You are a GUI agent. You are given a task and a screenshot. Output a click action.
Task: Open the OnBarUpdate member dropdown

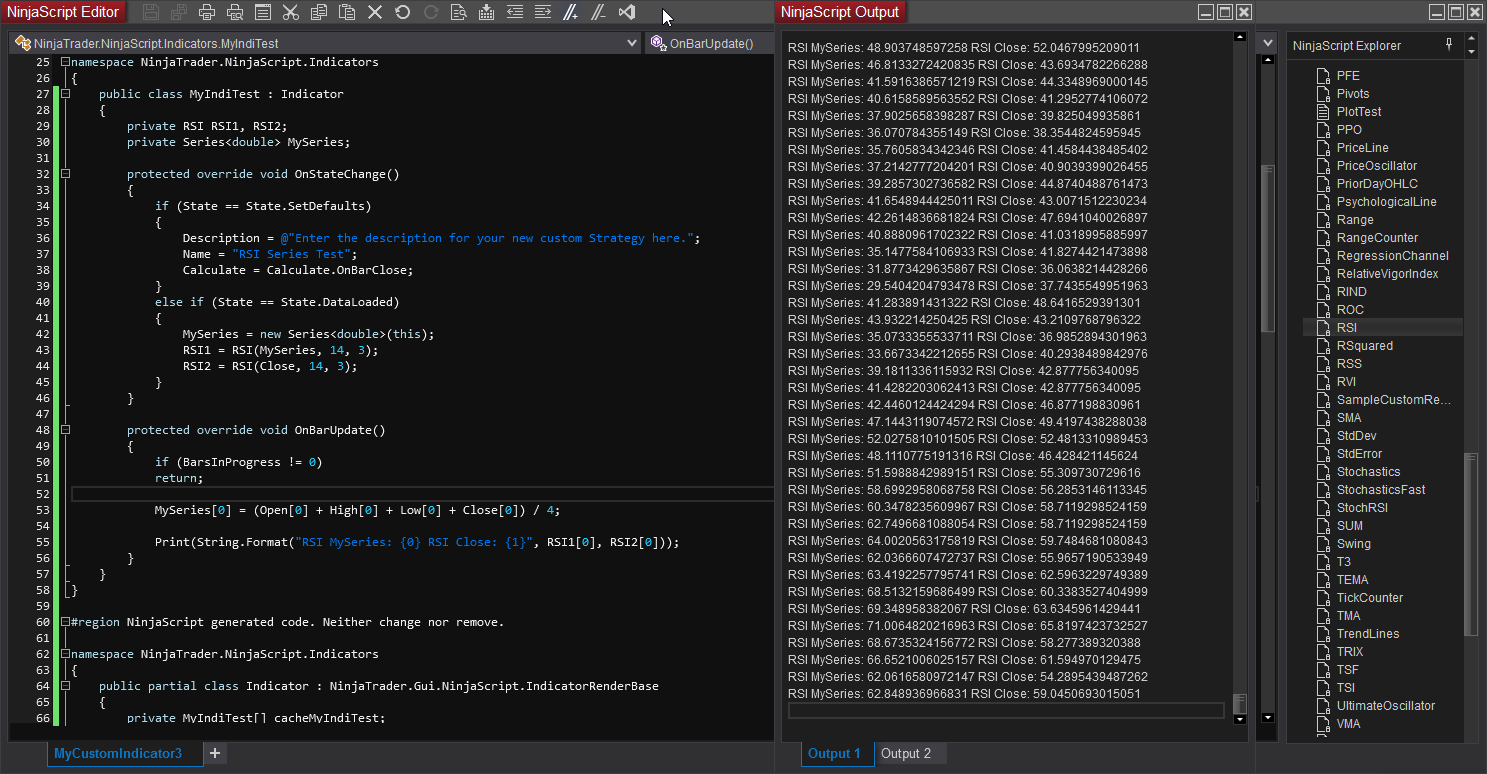tap(710, 44)
